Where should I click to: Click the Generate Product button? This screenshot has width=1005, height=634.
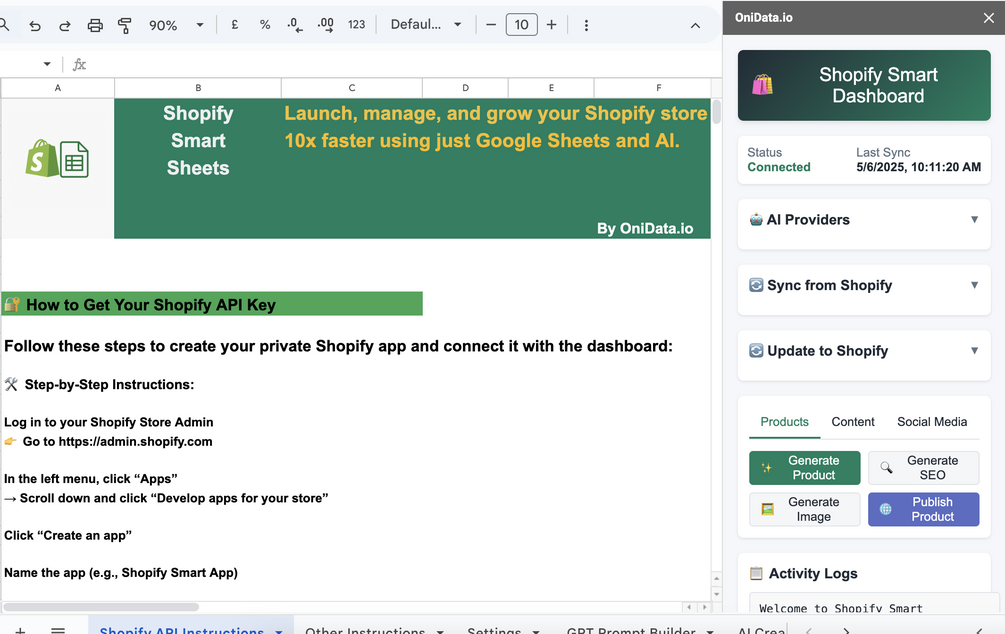804,468
